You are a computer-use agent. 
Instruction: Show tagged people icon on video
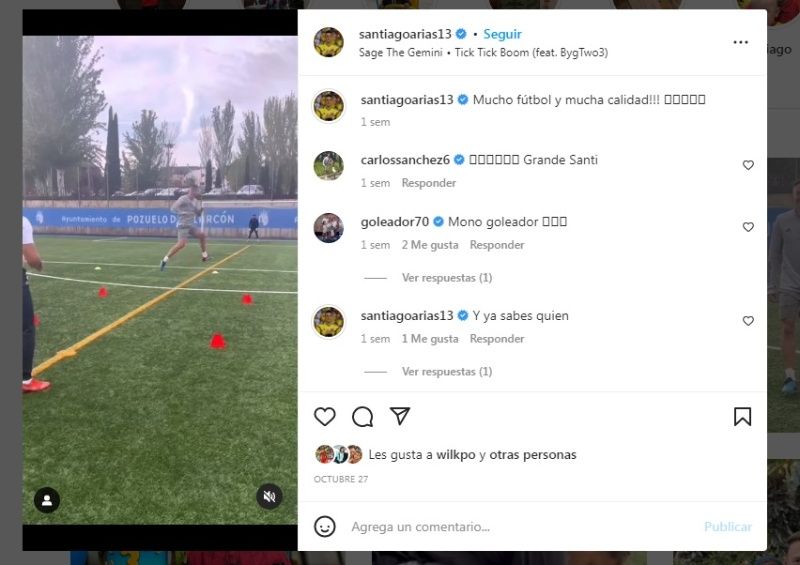47,500
